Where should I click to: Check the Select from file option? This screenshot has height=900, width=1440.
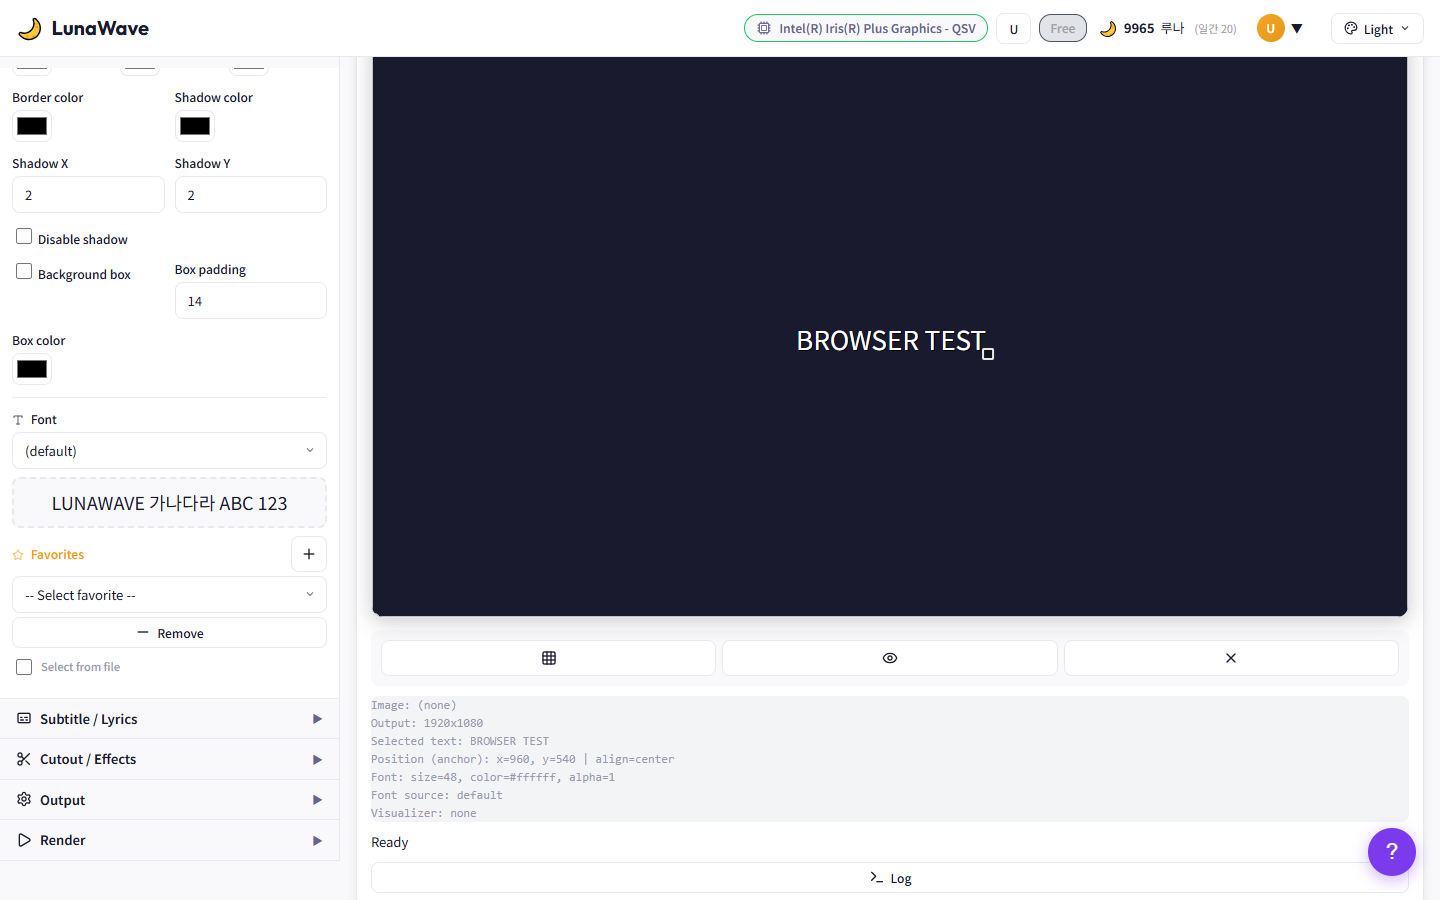tap(24, 667)
